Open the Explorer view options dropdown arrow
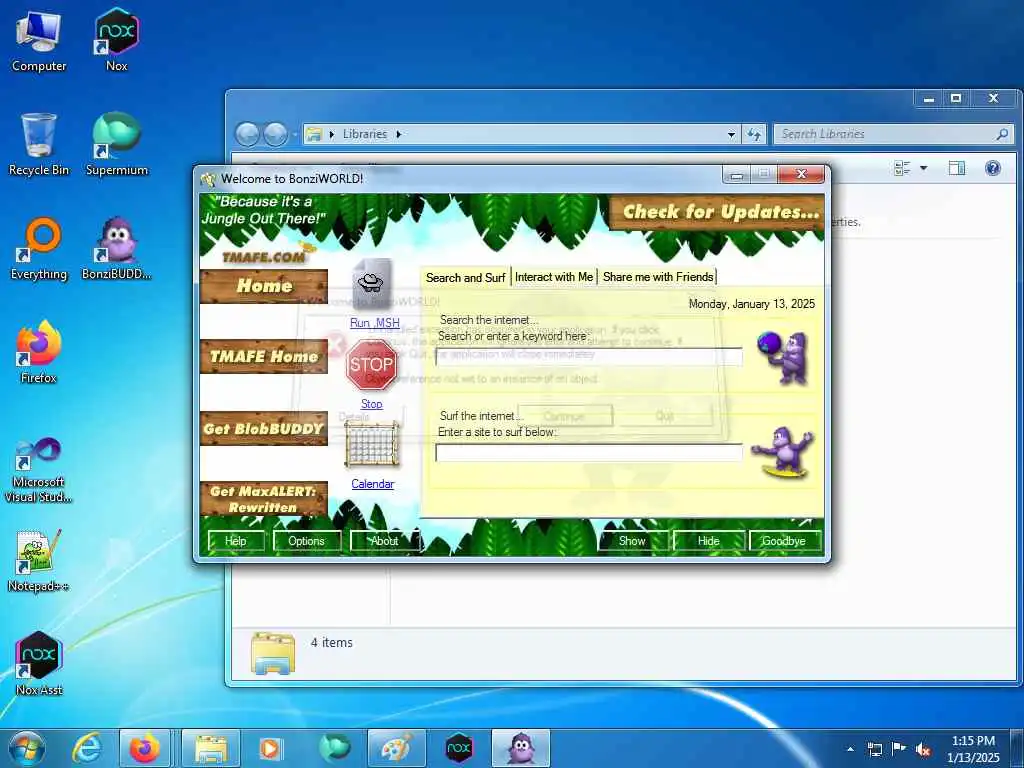 (923, 168)
